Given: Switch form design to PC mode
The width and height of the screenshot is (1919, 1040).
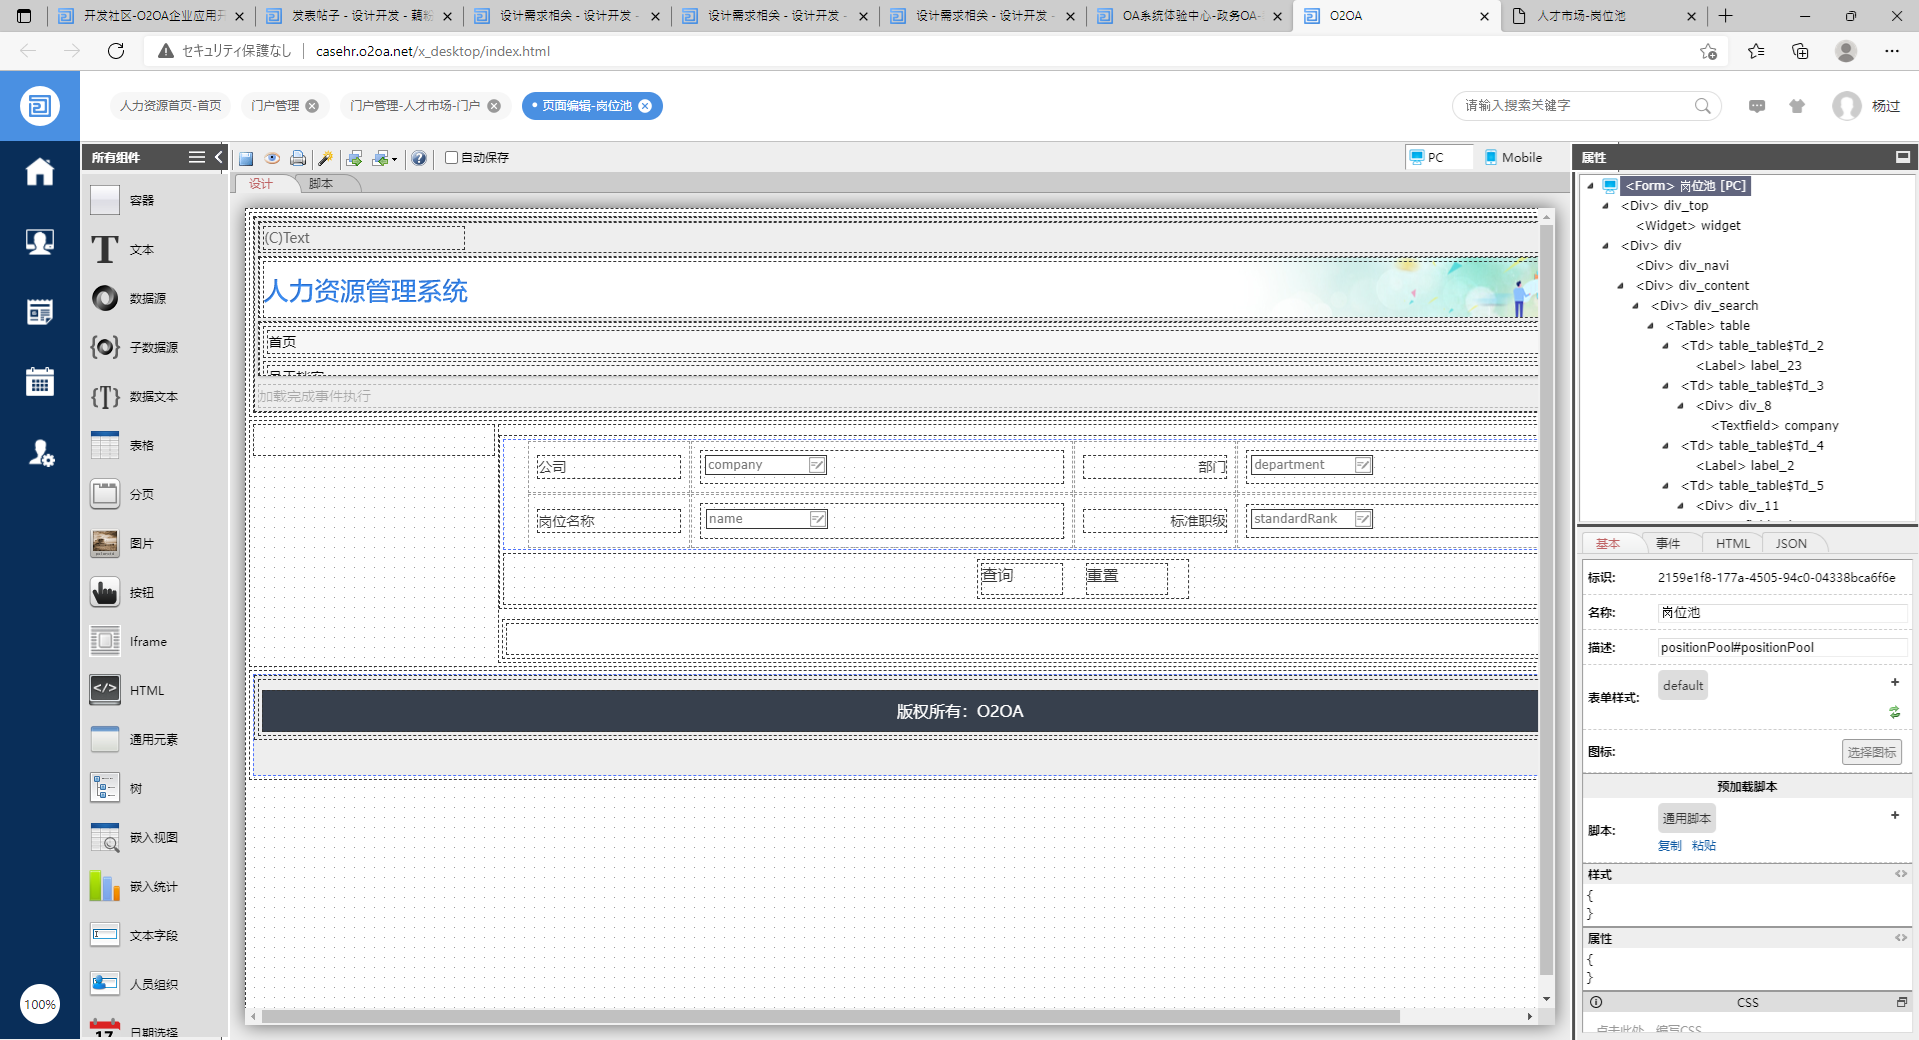Looking at the screenshot, I should click(x=1438, y=157).
